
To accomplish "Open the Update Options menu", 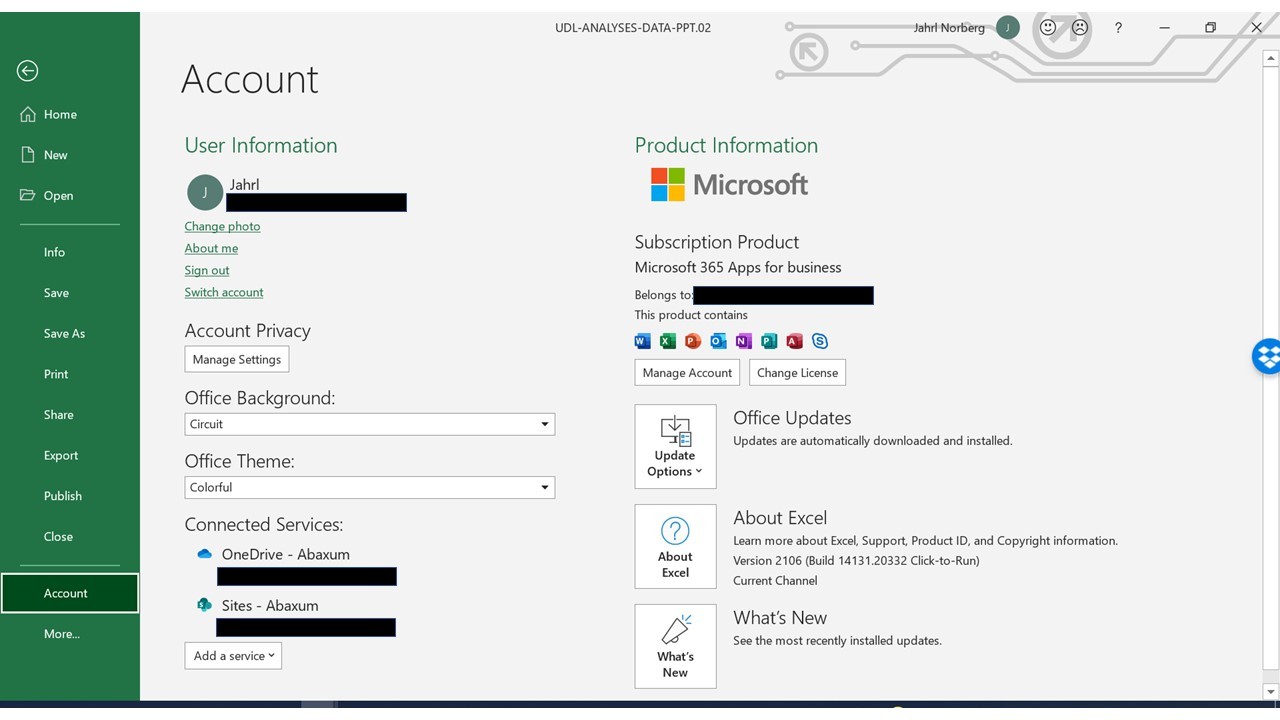I will coord(675,446).
